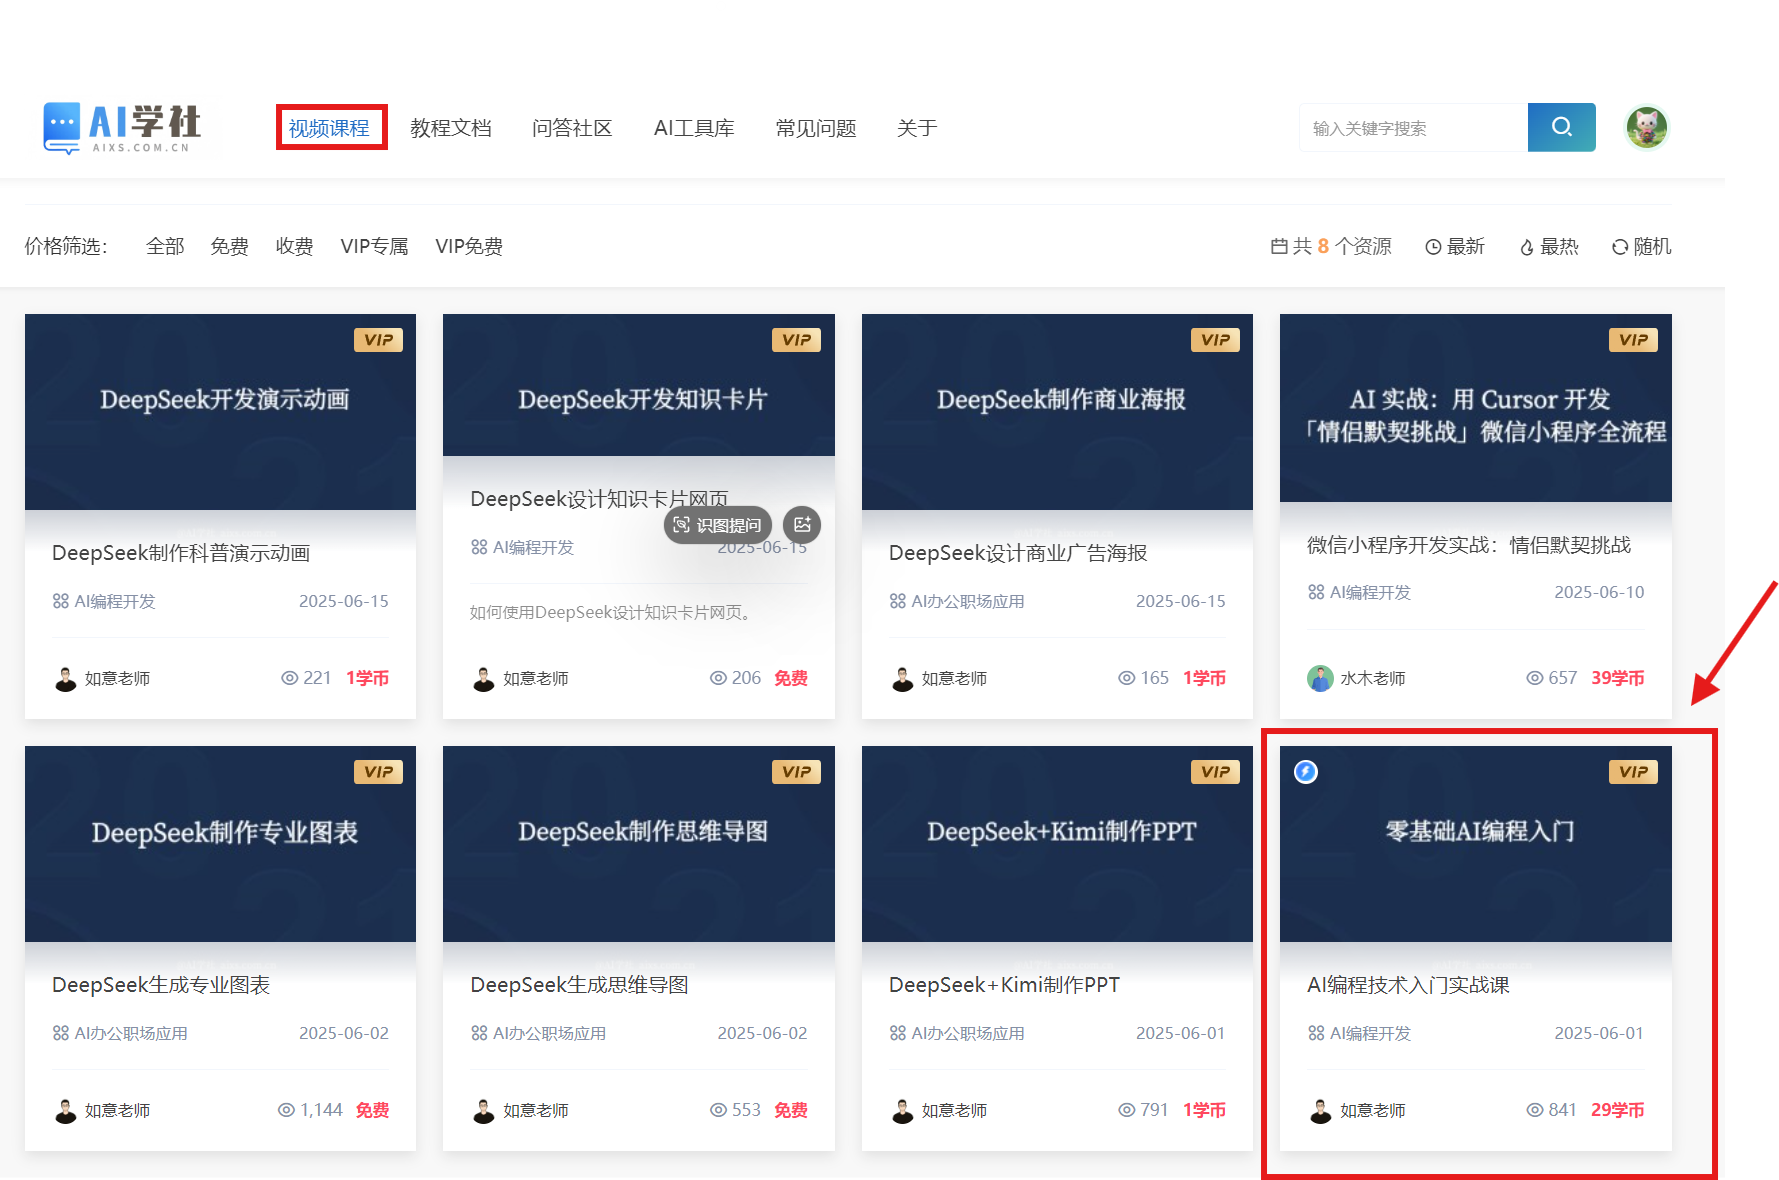Click category icon beside AI办公职场应用 on 商业广告海报

click(897, 601)
